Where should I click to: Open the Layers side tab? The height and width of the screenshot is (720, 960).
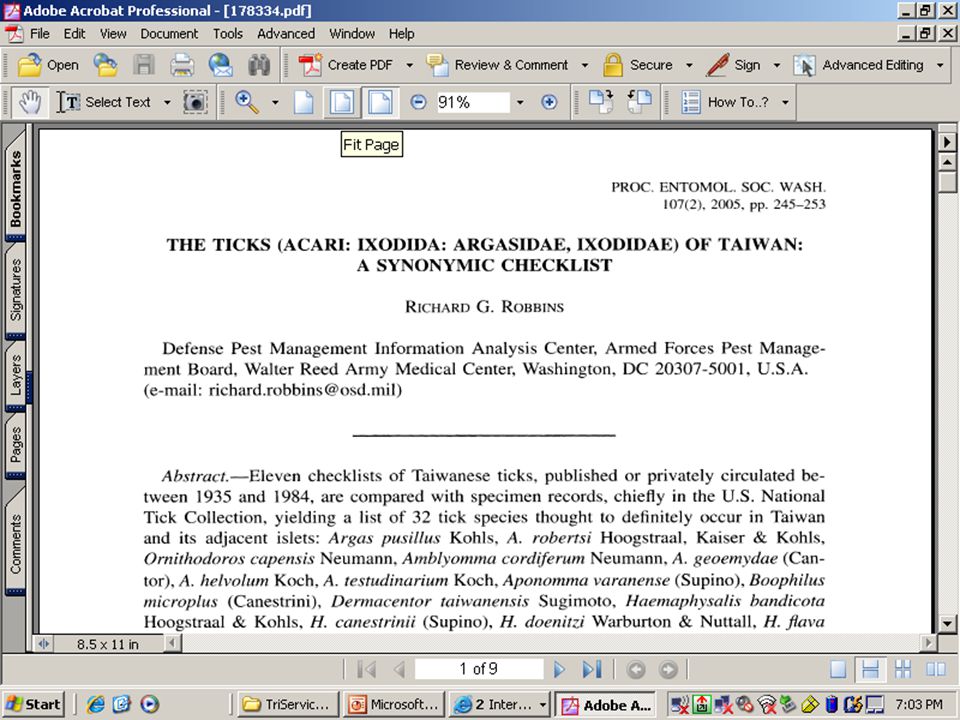pyautogui.click(x=15, y=375)
